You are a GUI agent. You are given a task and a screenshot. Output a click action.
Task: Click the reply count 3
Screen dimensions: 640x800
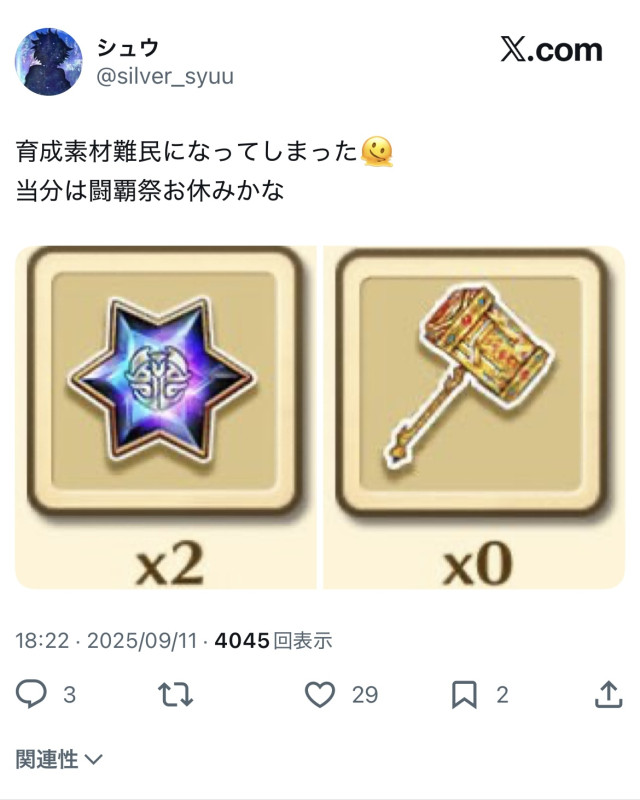coord(69,695)
